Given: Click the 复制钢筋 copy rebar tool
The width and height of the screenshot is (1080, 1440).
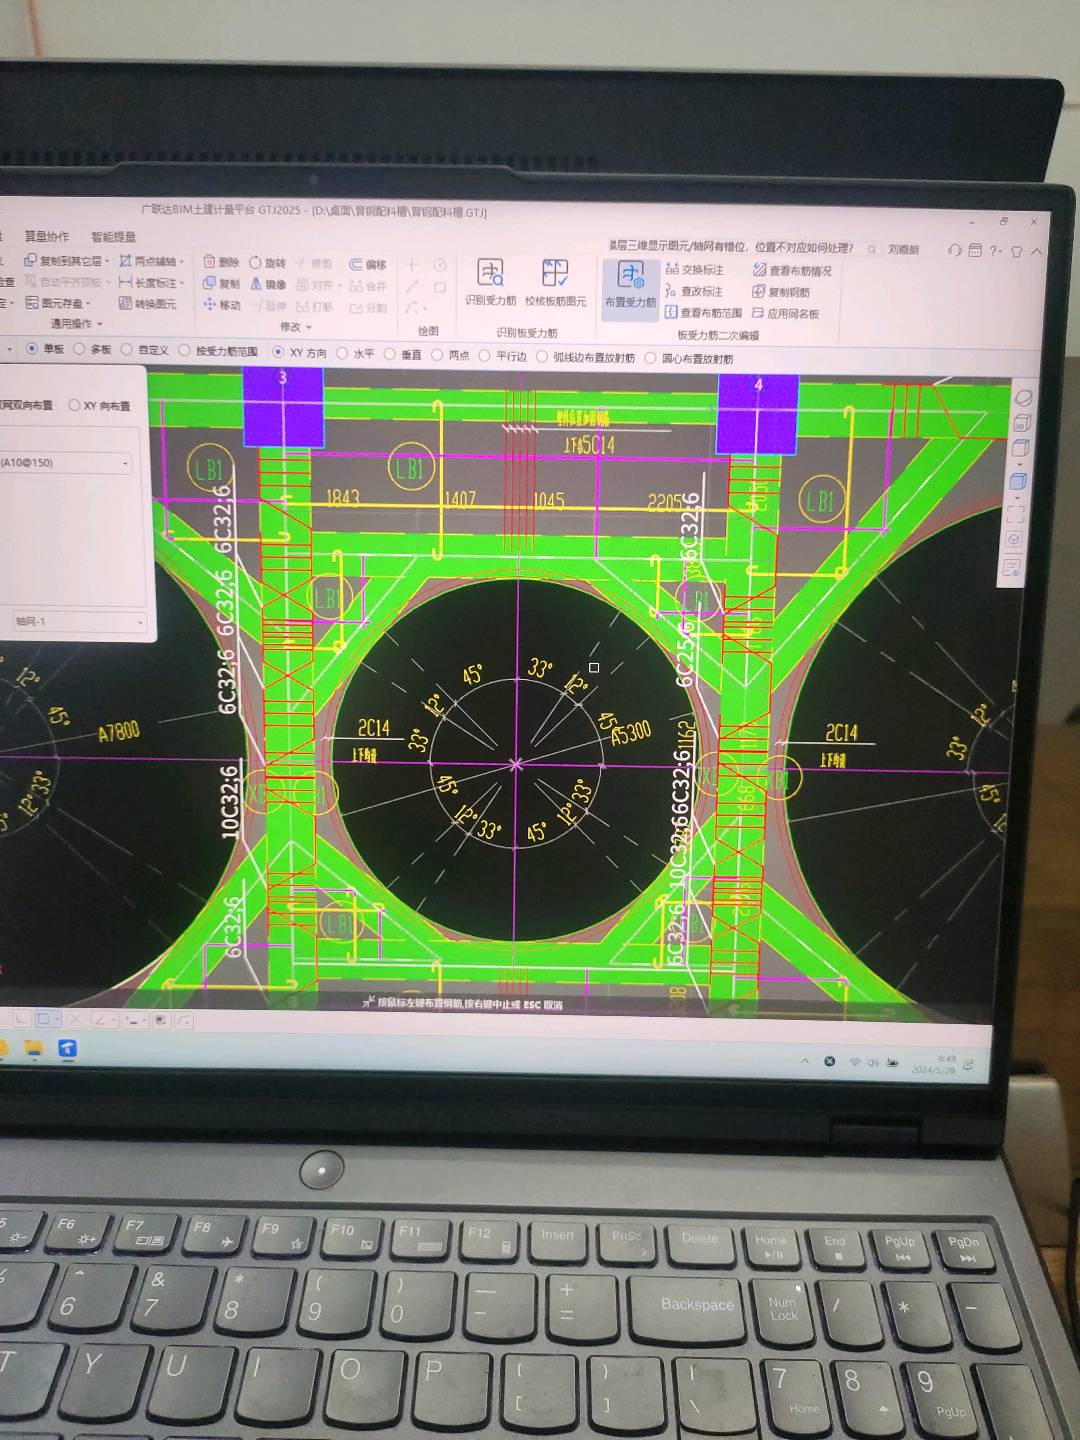Looking at the screenshot, I should tap(781, 292).
